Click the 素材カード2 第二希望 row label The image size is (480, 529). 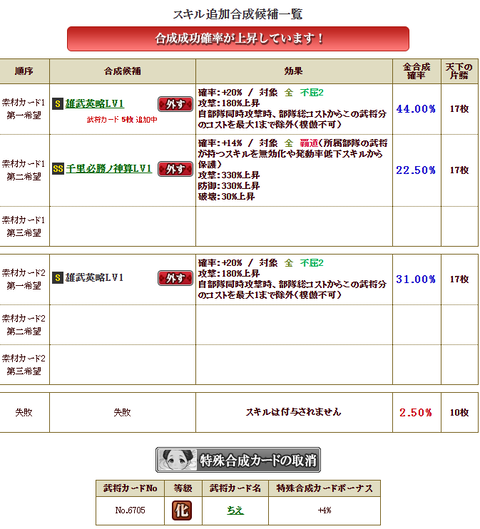click(x=24, y=325)
